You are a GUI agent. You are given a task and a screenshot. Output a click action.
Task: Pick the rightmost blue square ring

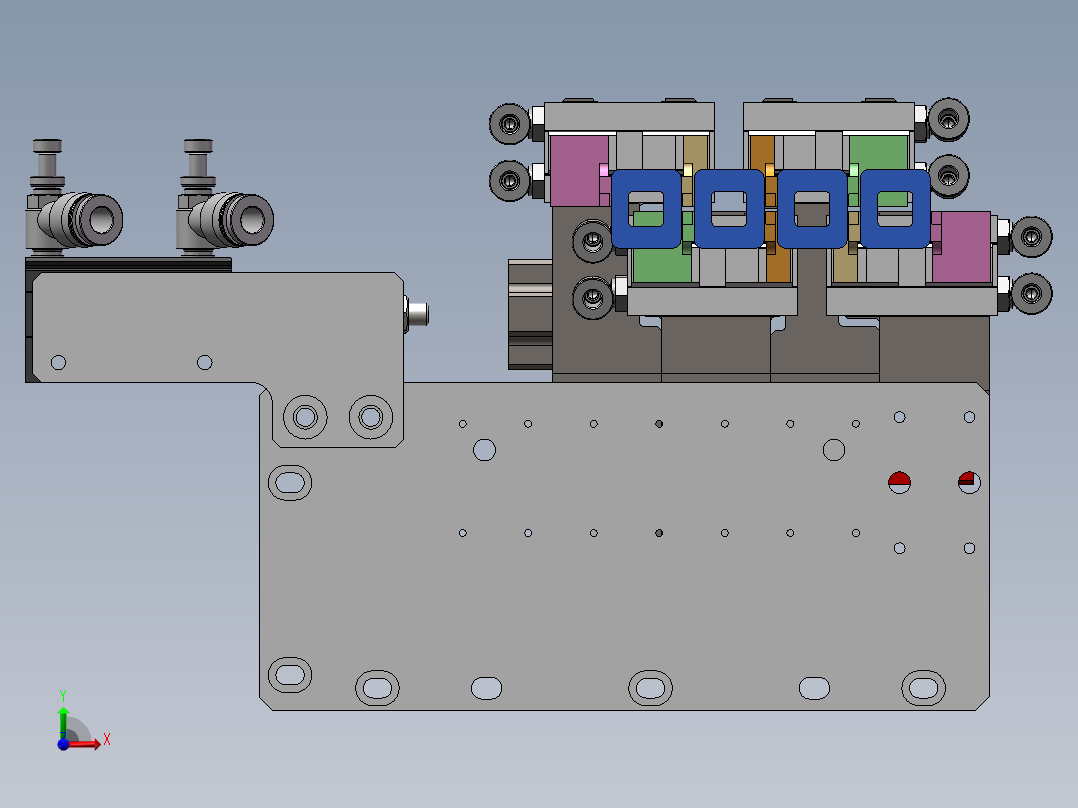click(895, 209)
